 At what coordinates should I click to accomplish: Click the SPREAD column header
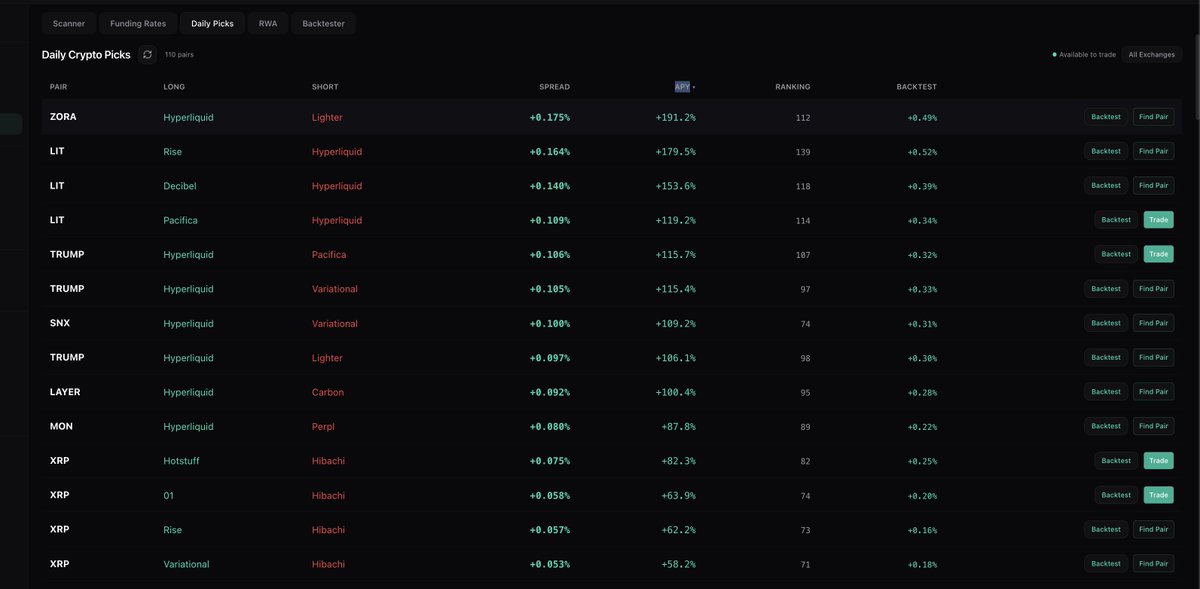[554, 87]
